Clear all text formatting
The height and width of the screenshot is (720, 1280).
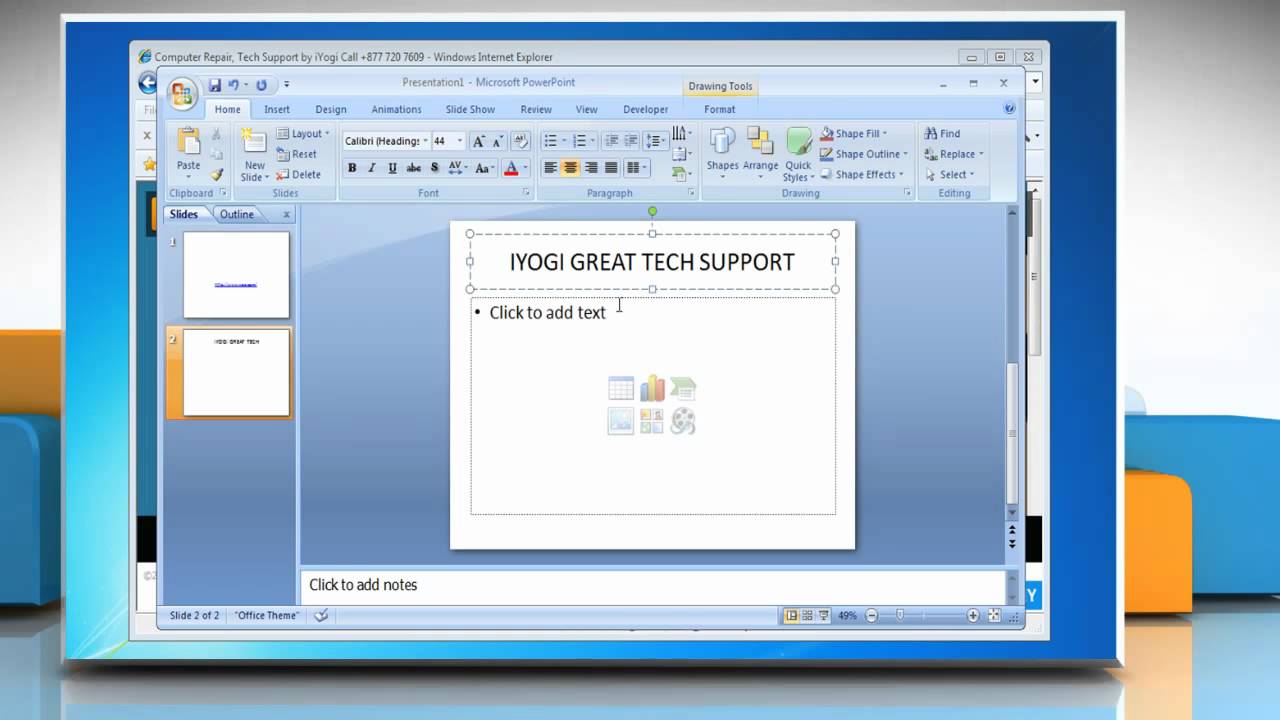click(520, 141)
